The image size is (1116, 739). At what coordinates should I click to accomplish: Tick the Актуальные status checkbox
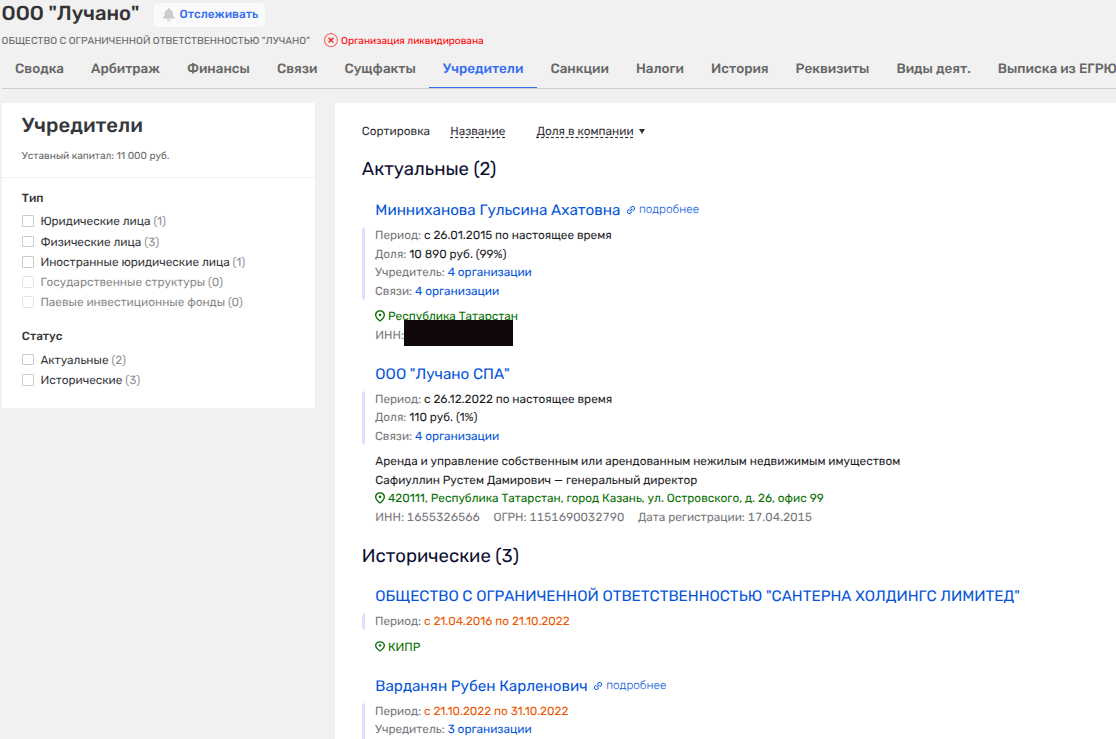(x=28, y=360)
